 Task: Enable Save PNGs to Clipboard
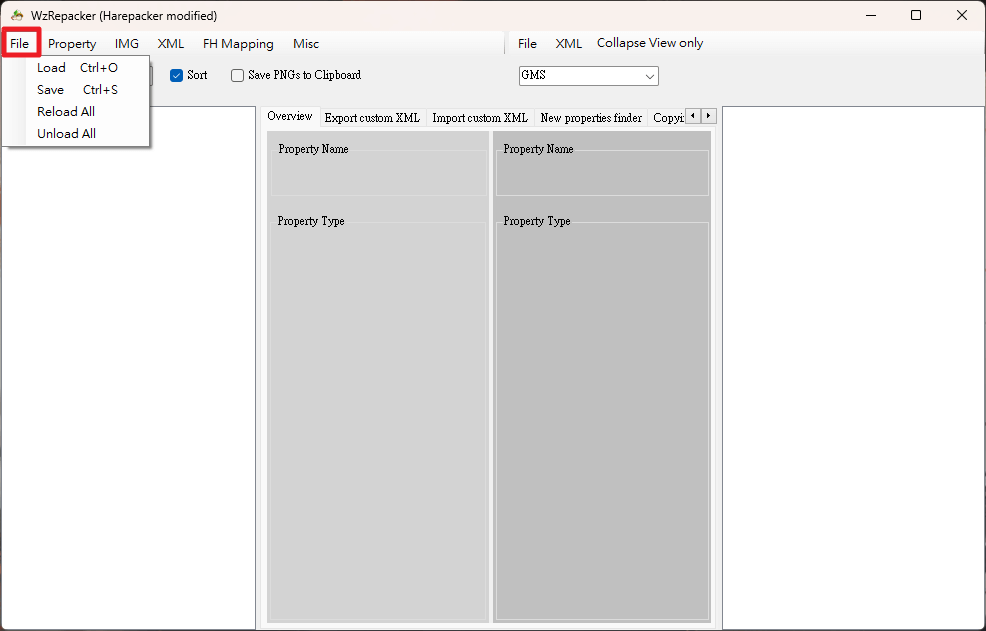point(237,75)
